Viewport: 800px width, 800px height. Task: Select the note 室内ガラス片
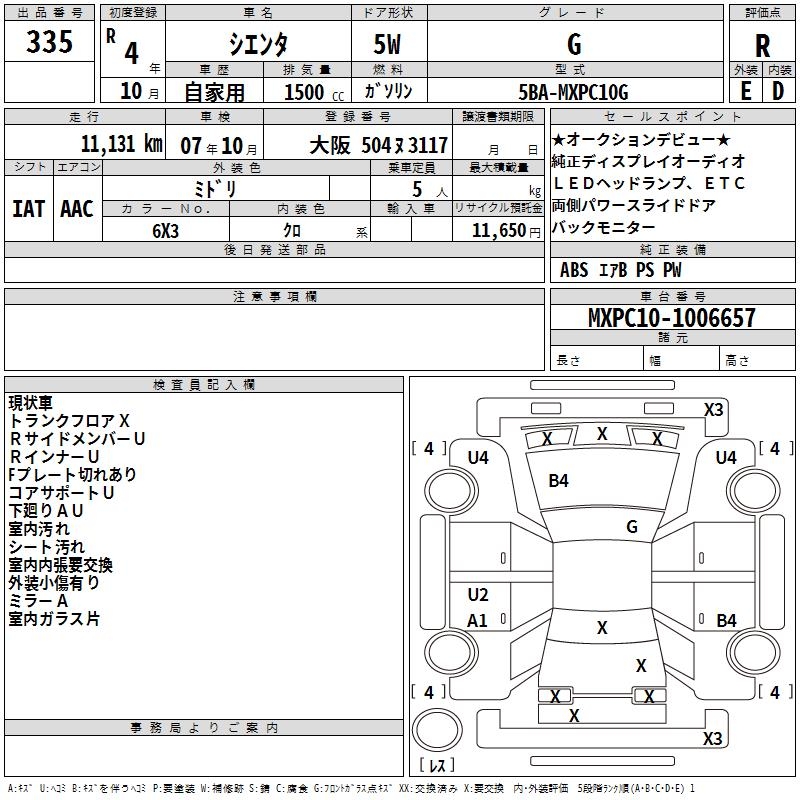[x=54, y=619]
